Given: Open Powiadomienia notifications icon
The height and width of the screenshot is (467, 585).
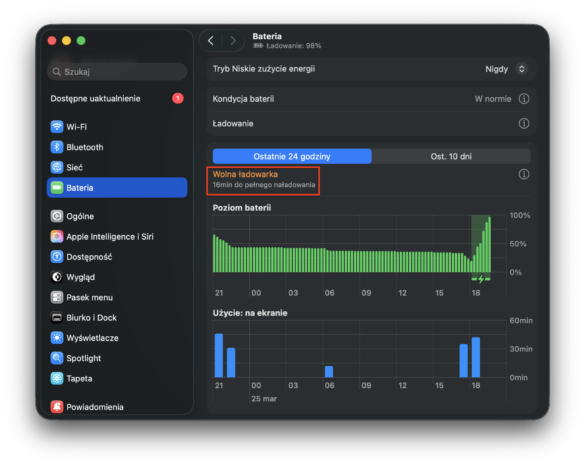Looking at the screenshot, I should [x=57, y=407].
